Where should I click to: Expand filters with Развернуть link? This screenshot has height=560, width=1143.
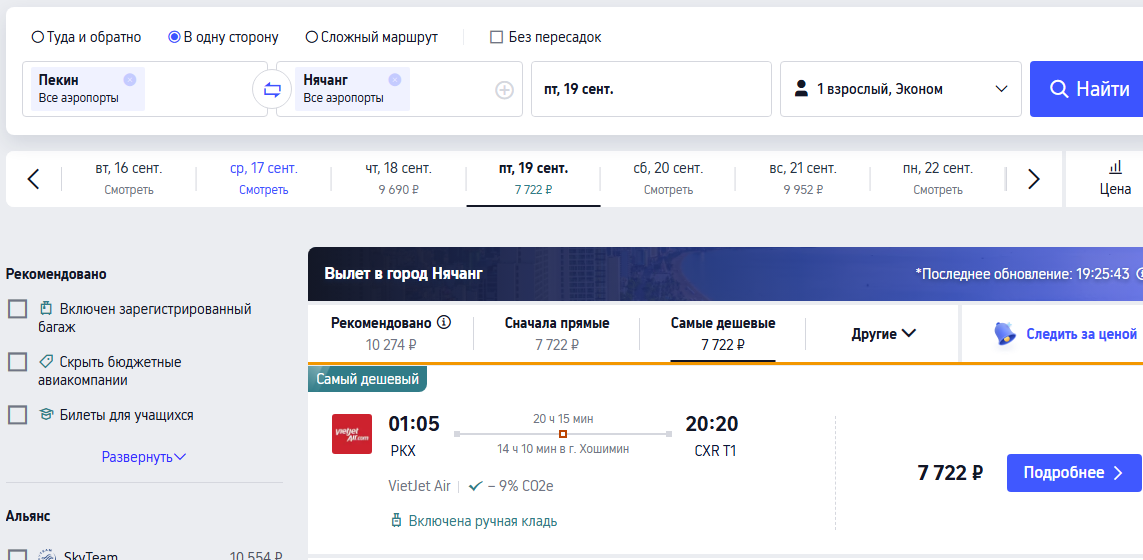click(144, 457)
